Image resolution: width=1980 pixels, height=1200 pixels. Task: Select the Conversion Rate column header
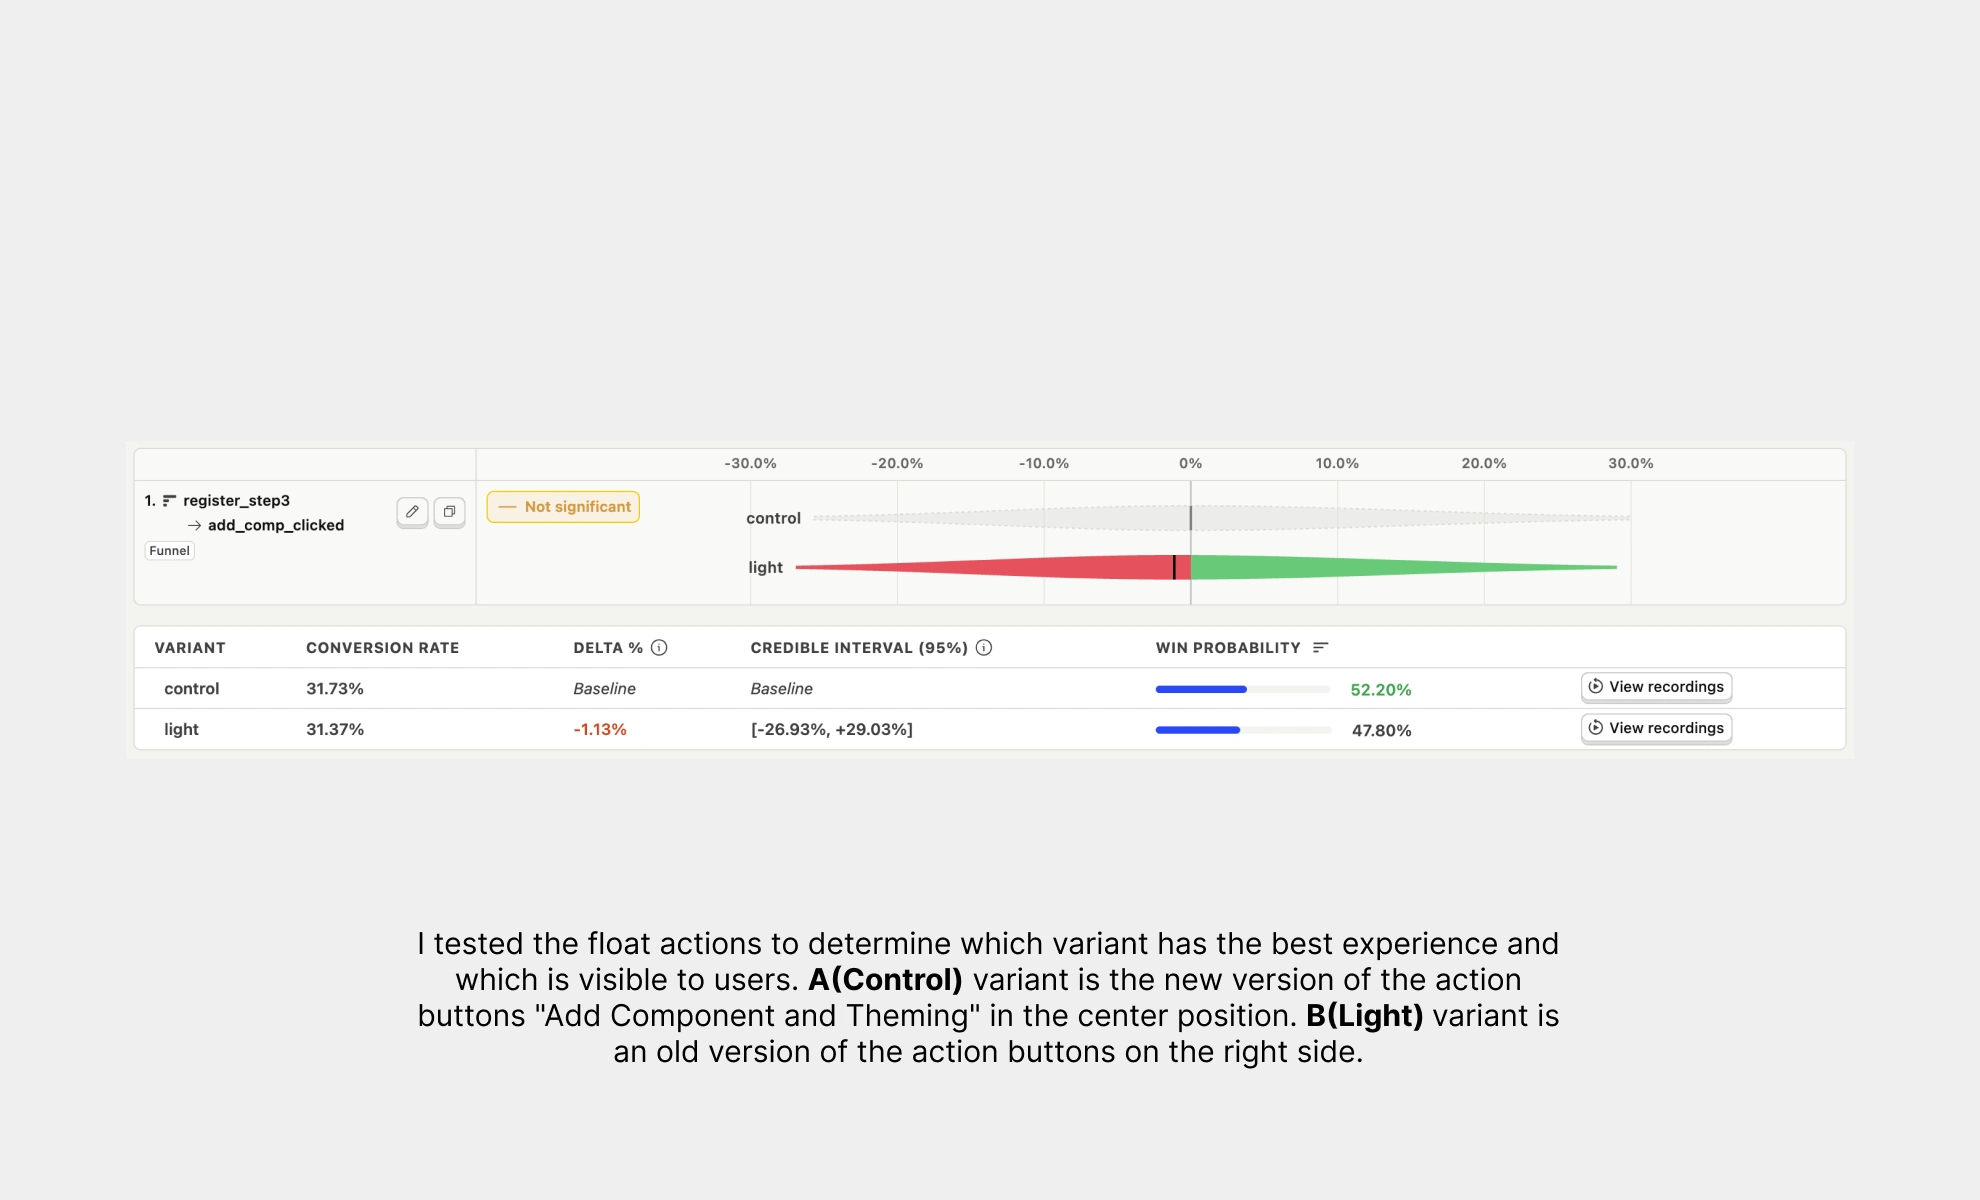(x=382, y=647)
